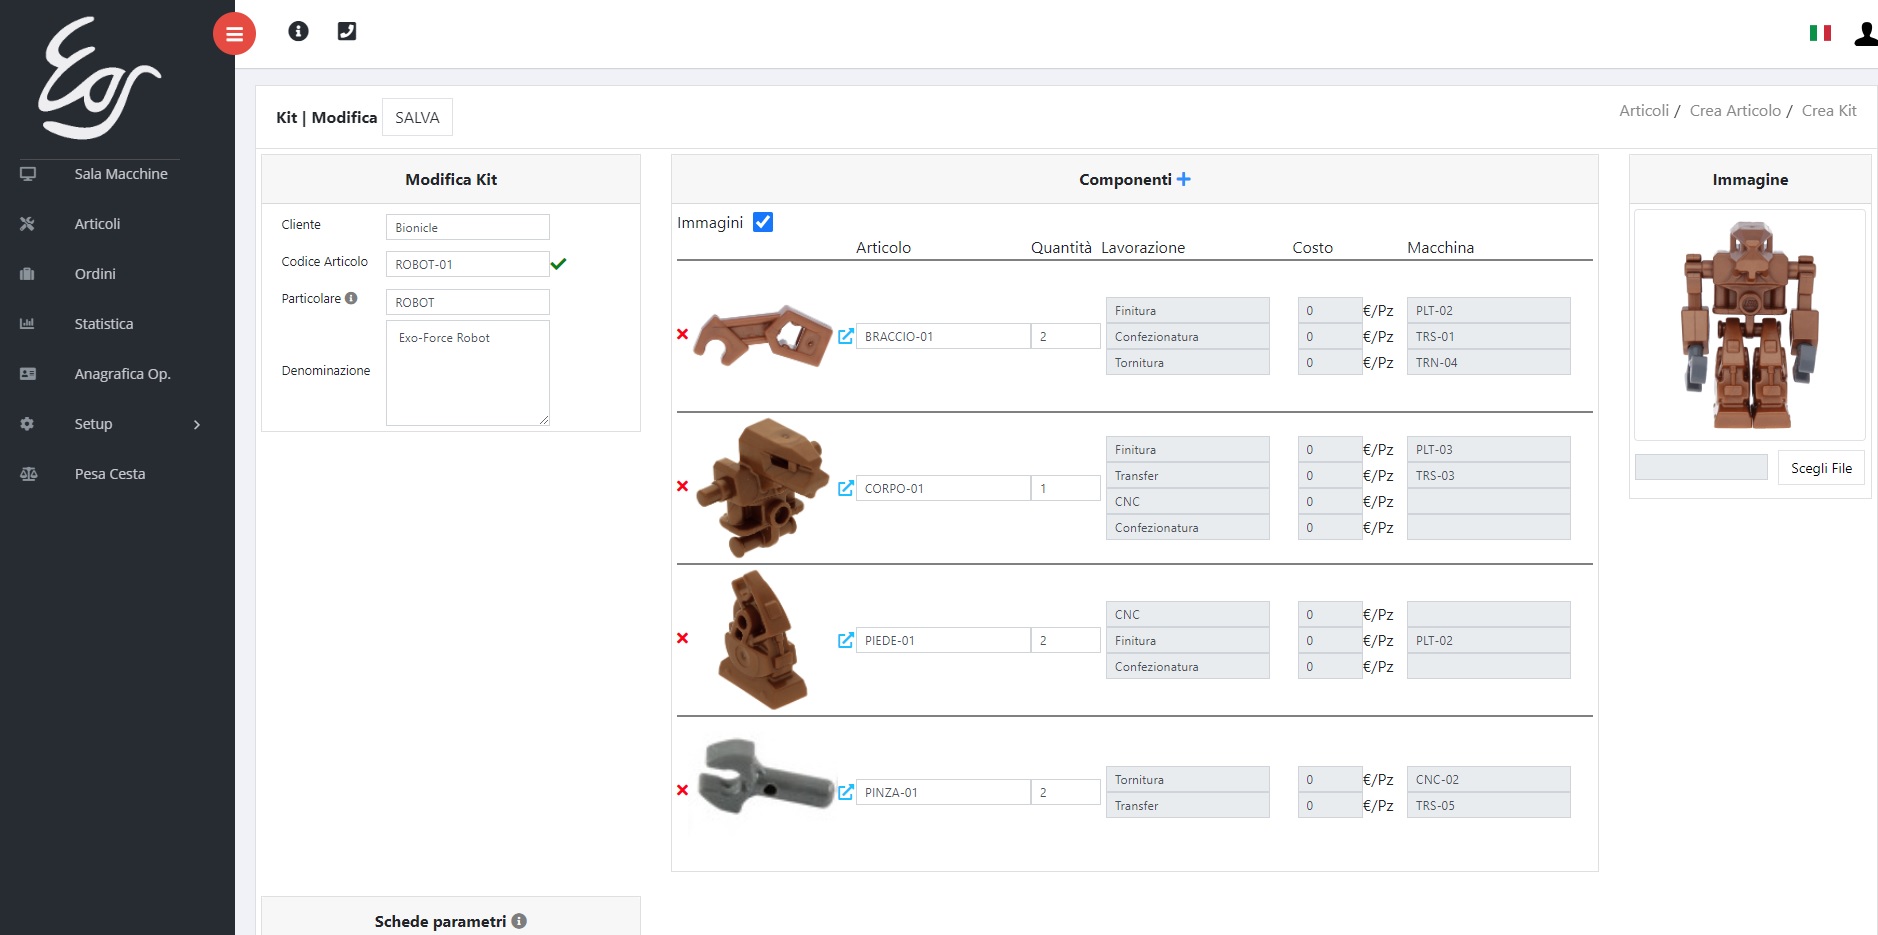Screen dimensions: 1878x935
Task: Go to Articoli menu item
Action: click(x=97, y=224)
